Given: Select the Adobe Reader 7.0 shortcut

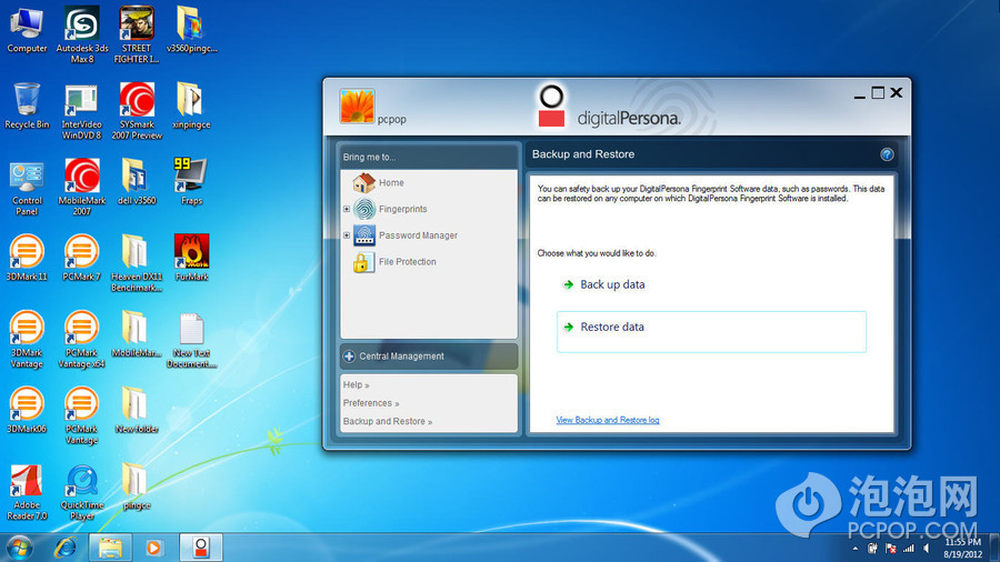Looking at the screenshot, I should [x=27, y=492].
